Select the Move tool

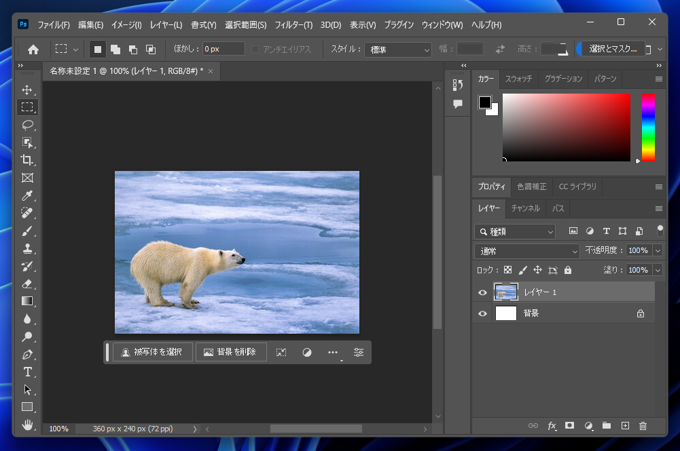(x=28, y=90)
